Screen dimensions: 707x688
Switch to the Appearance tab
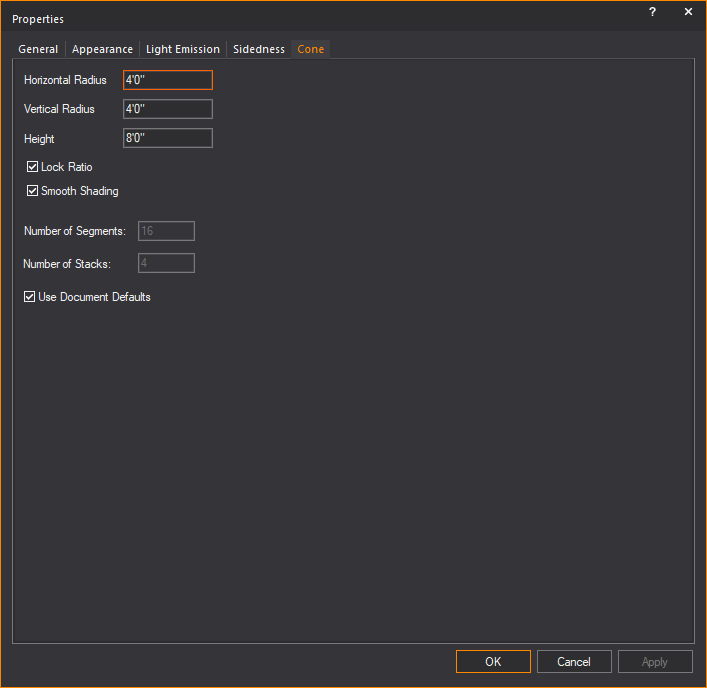coord(102,49)
